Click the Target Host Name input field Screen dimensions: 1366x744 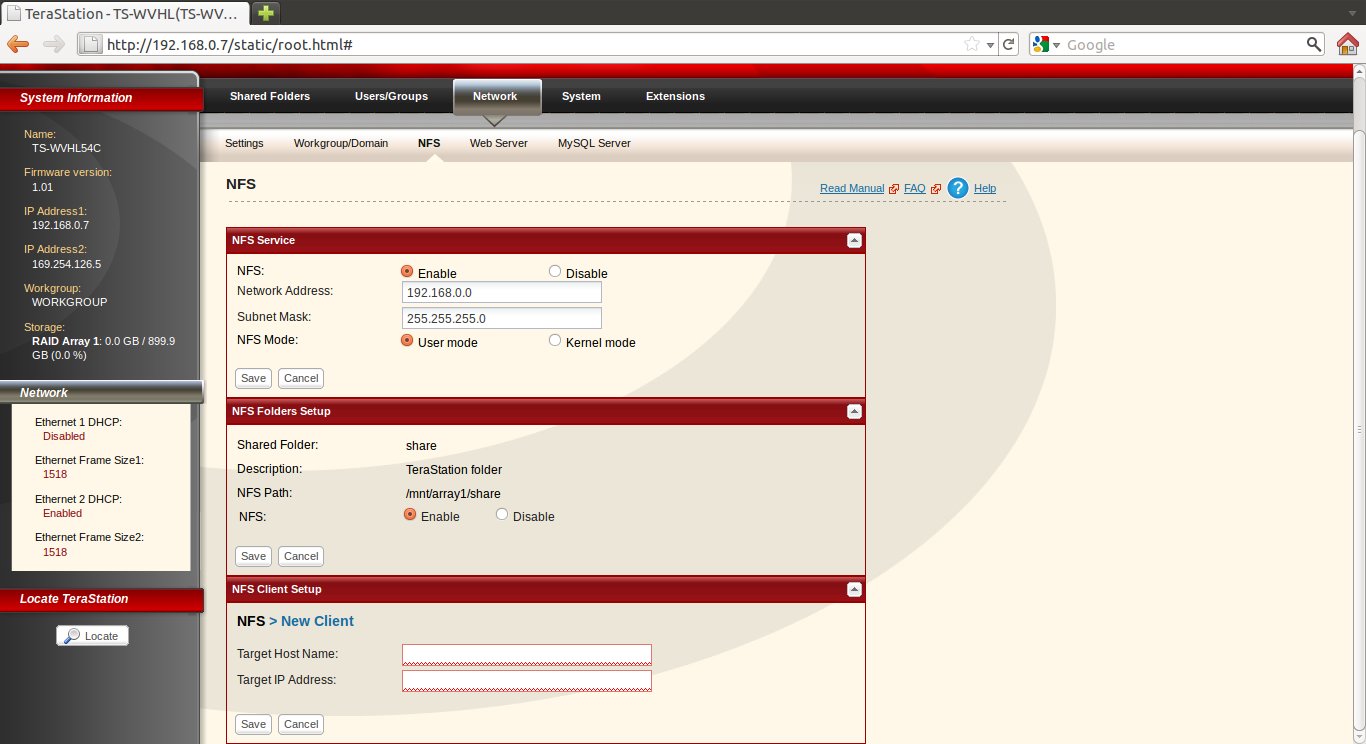526,654
